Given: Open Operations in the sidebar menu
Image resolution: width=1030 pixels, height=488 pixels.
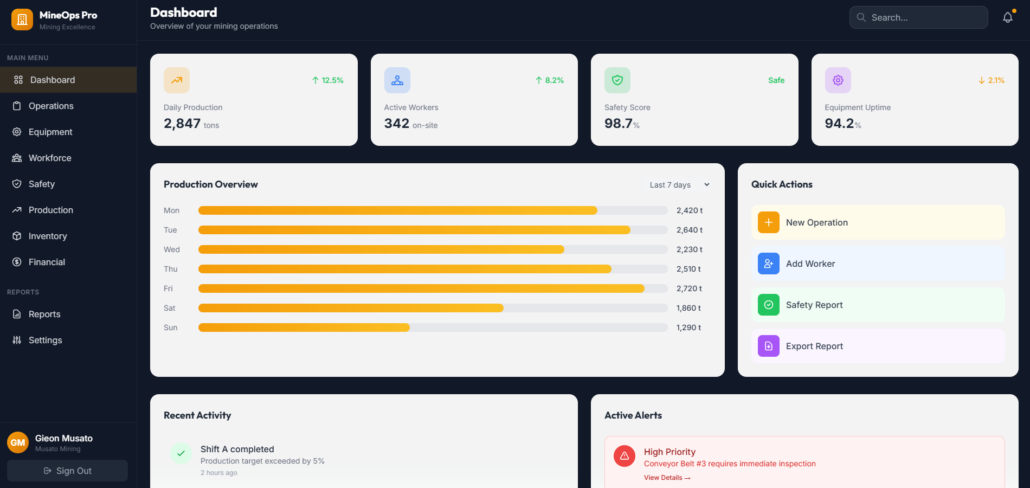Looking at the screenshot, I should pos(50,106).
